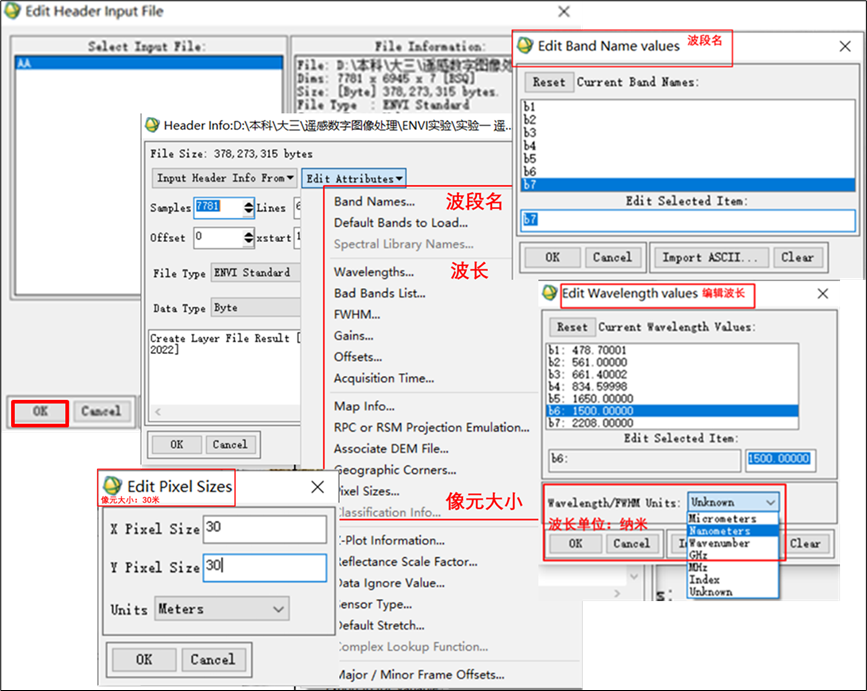The image size is (867, 691).
Task: Adjust the Offset spinner arrows
Action: coord(248,237)
